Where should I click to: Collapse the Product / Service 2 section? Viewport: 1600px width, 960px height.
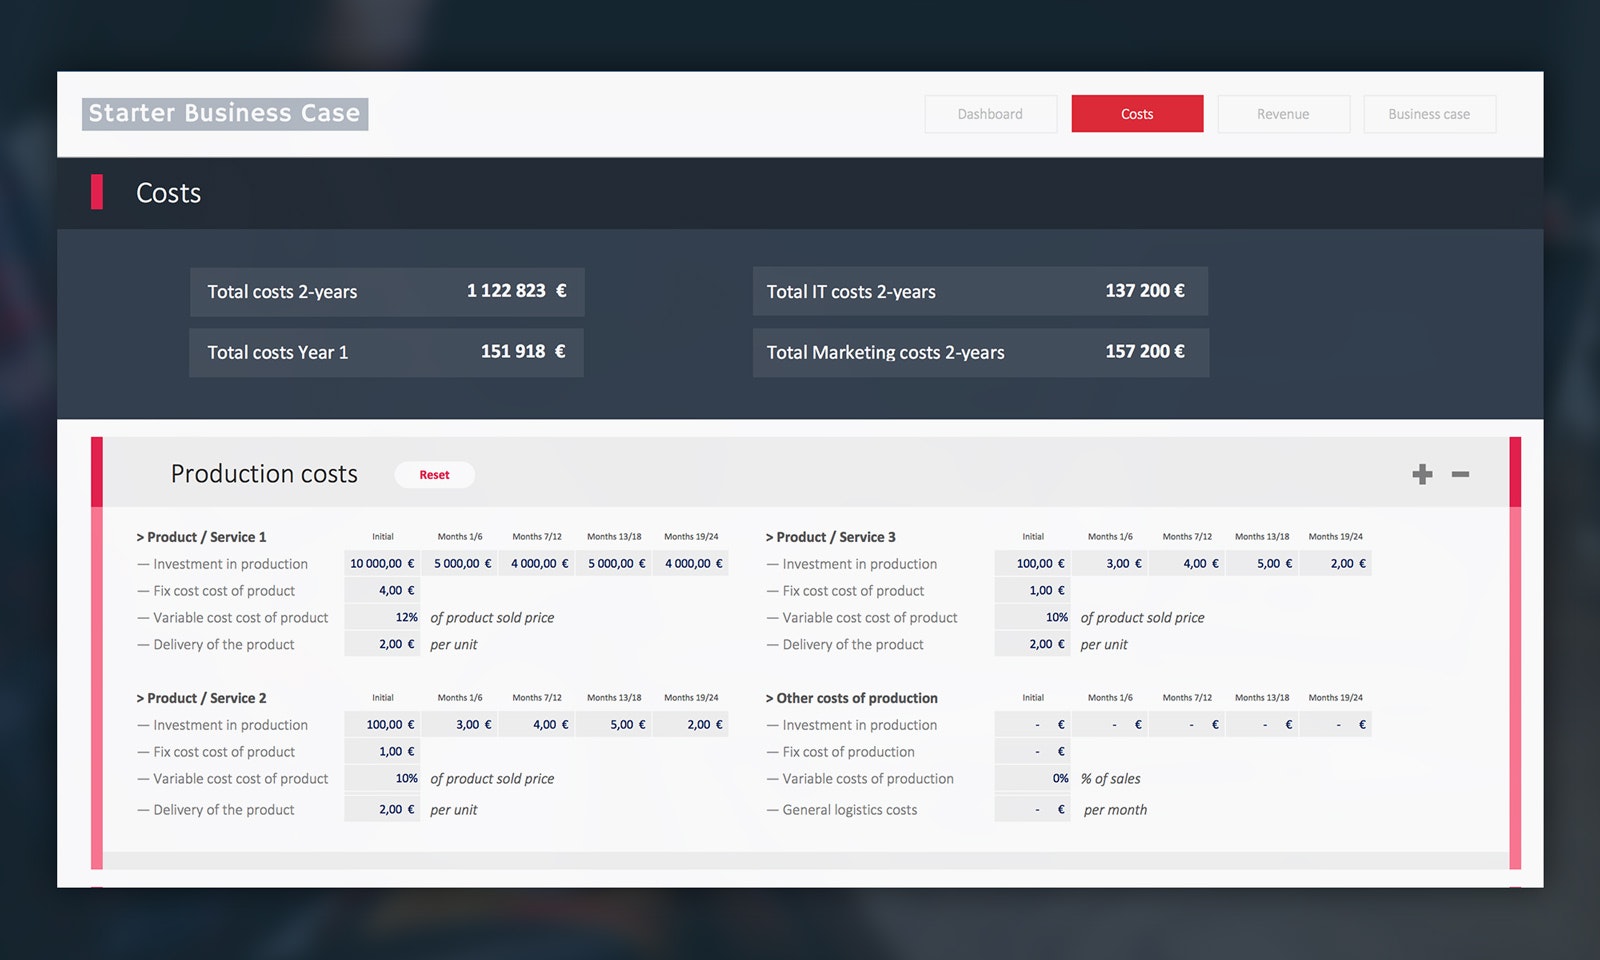[201, 698]
